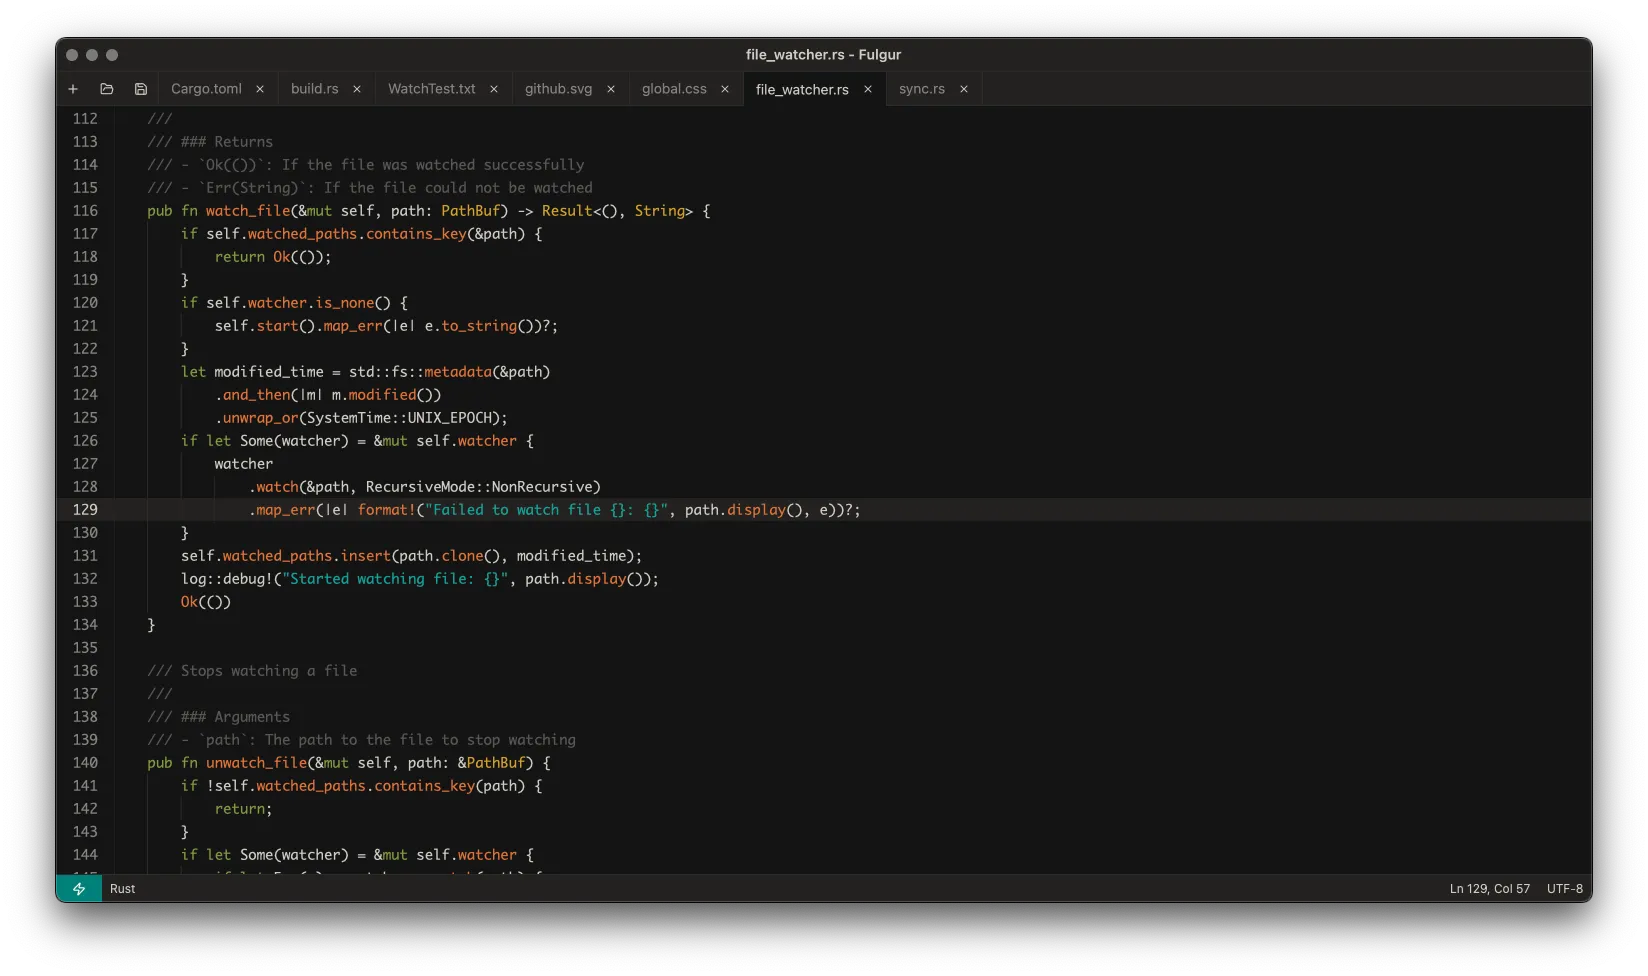
Task: Click the Rust language indicator
Action: 123,889
